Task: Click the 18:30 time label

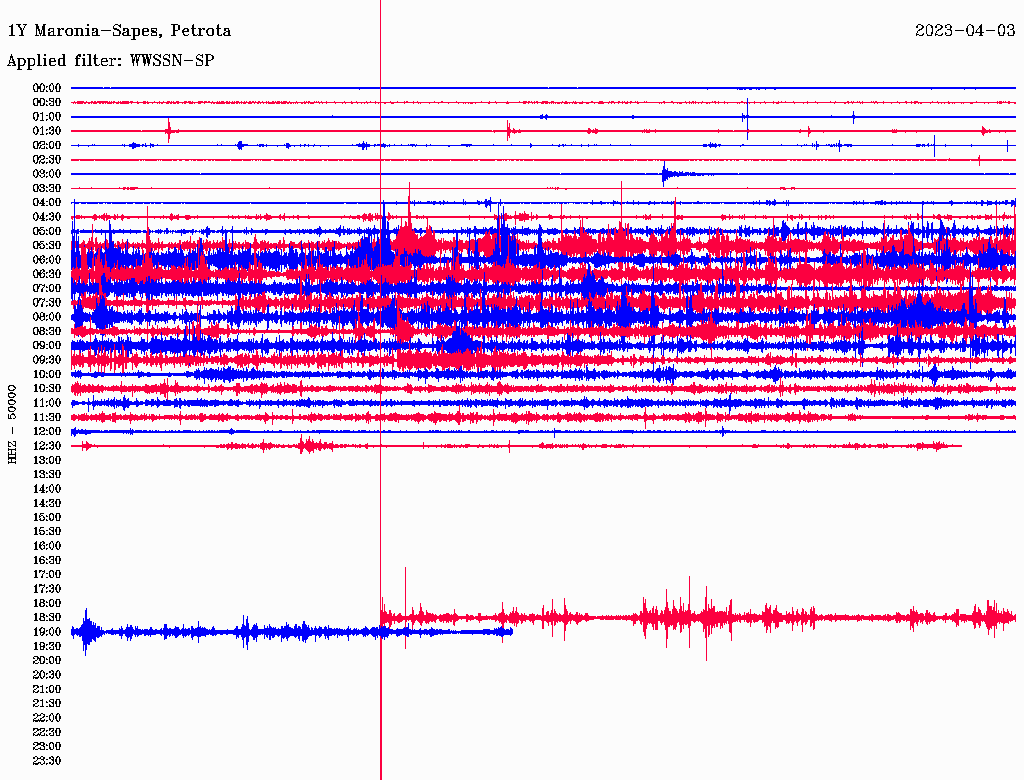Action: click(47, 617)
